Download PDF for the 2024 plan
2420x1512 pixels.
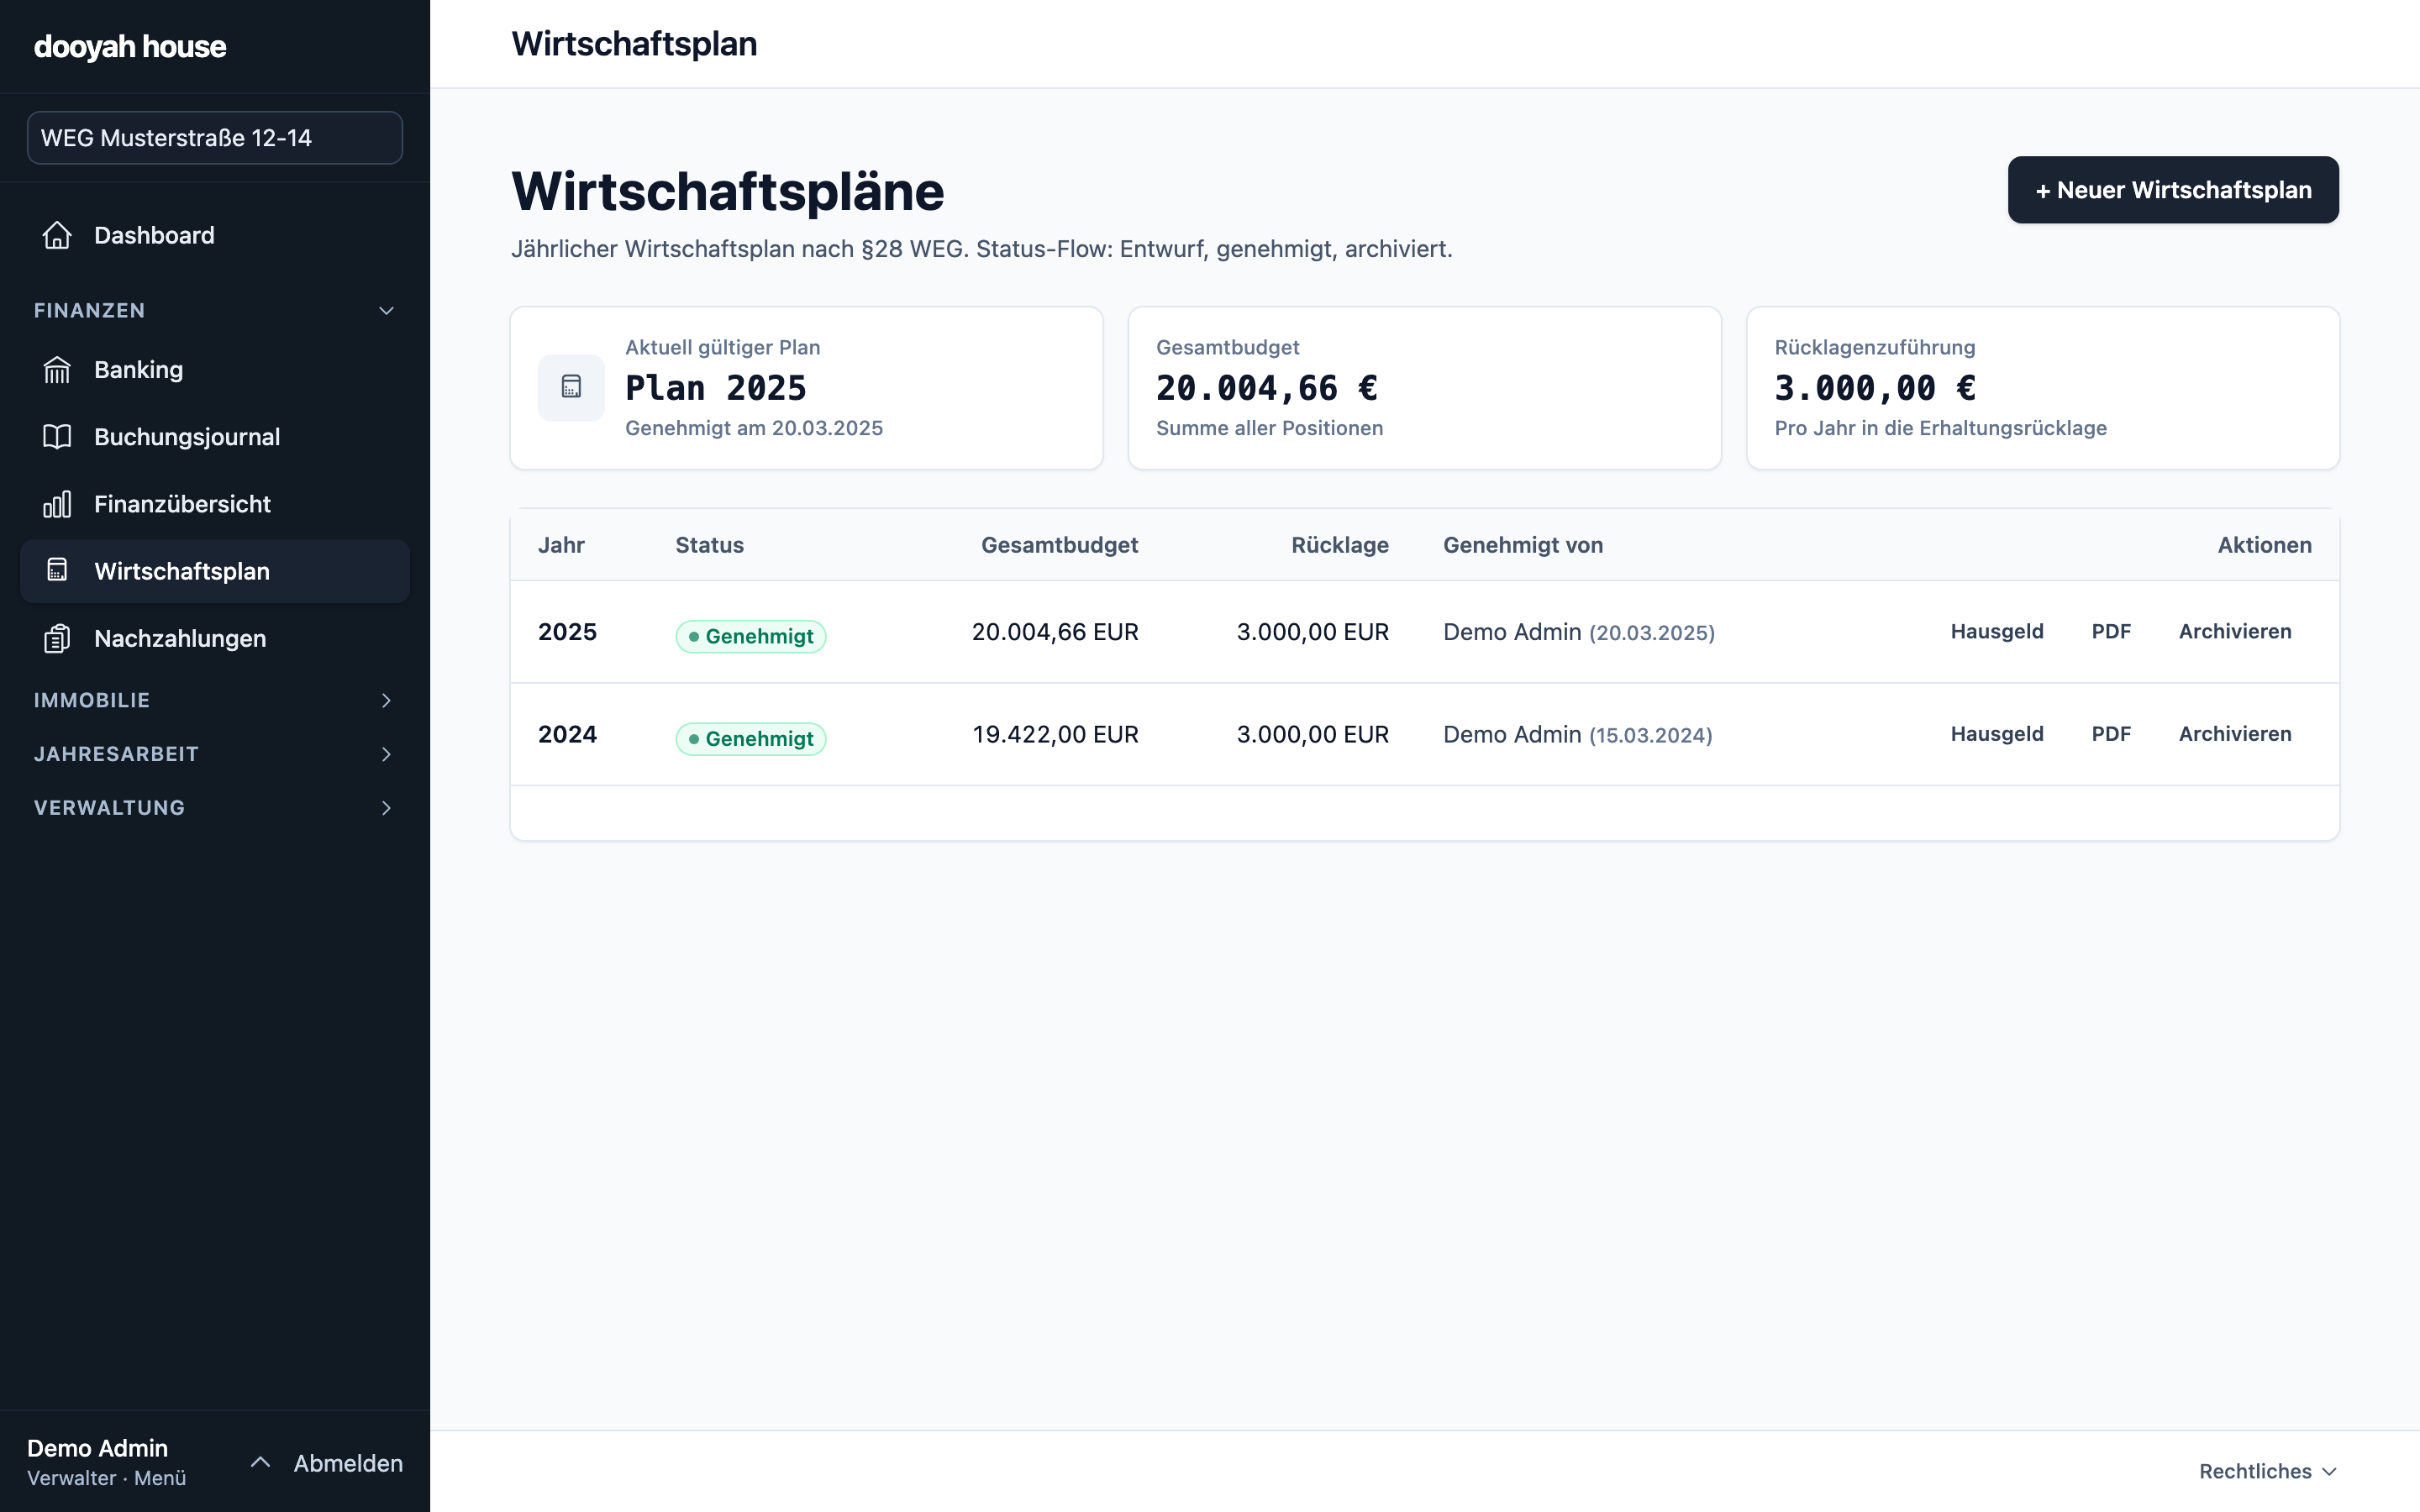pos(2111,734)
